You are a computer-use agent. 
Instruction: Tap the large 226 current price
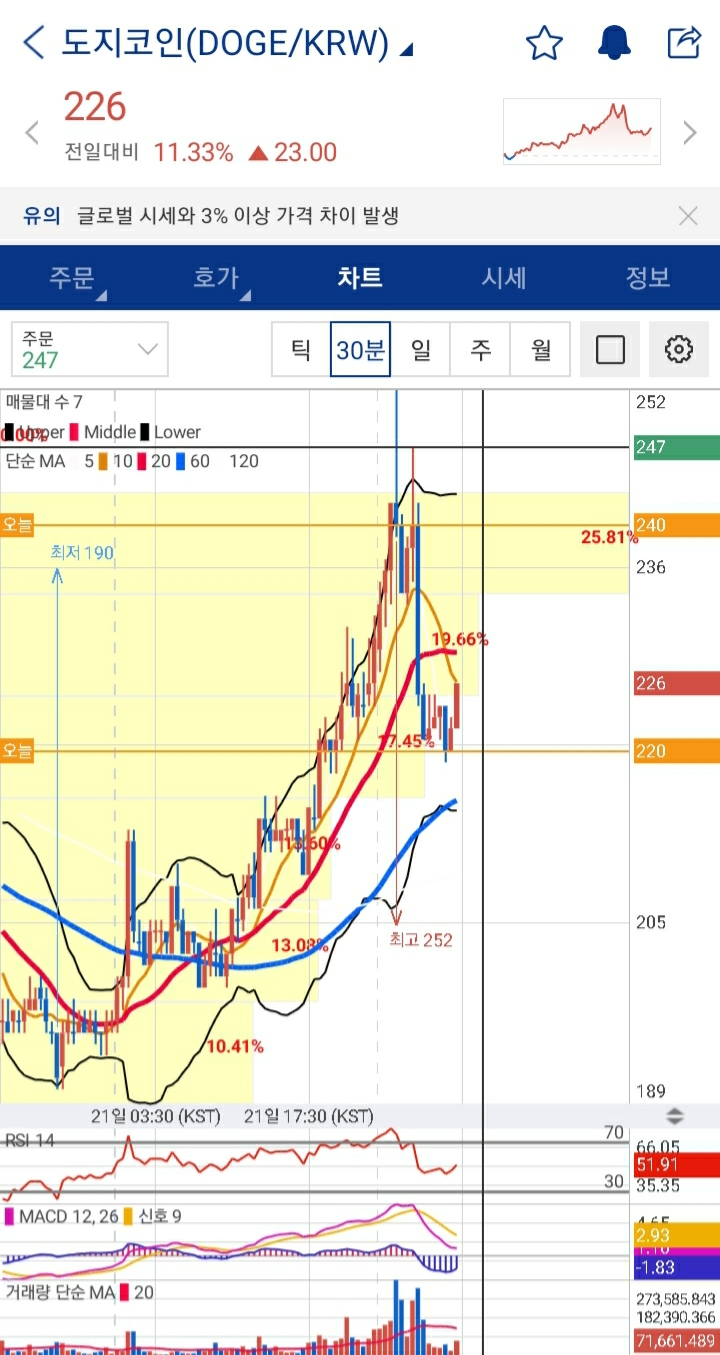tap(95, 107)
